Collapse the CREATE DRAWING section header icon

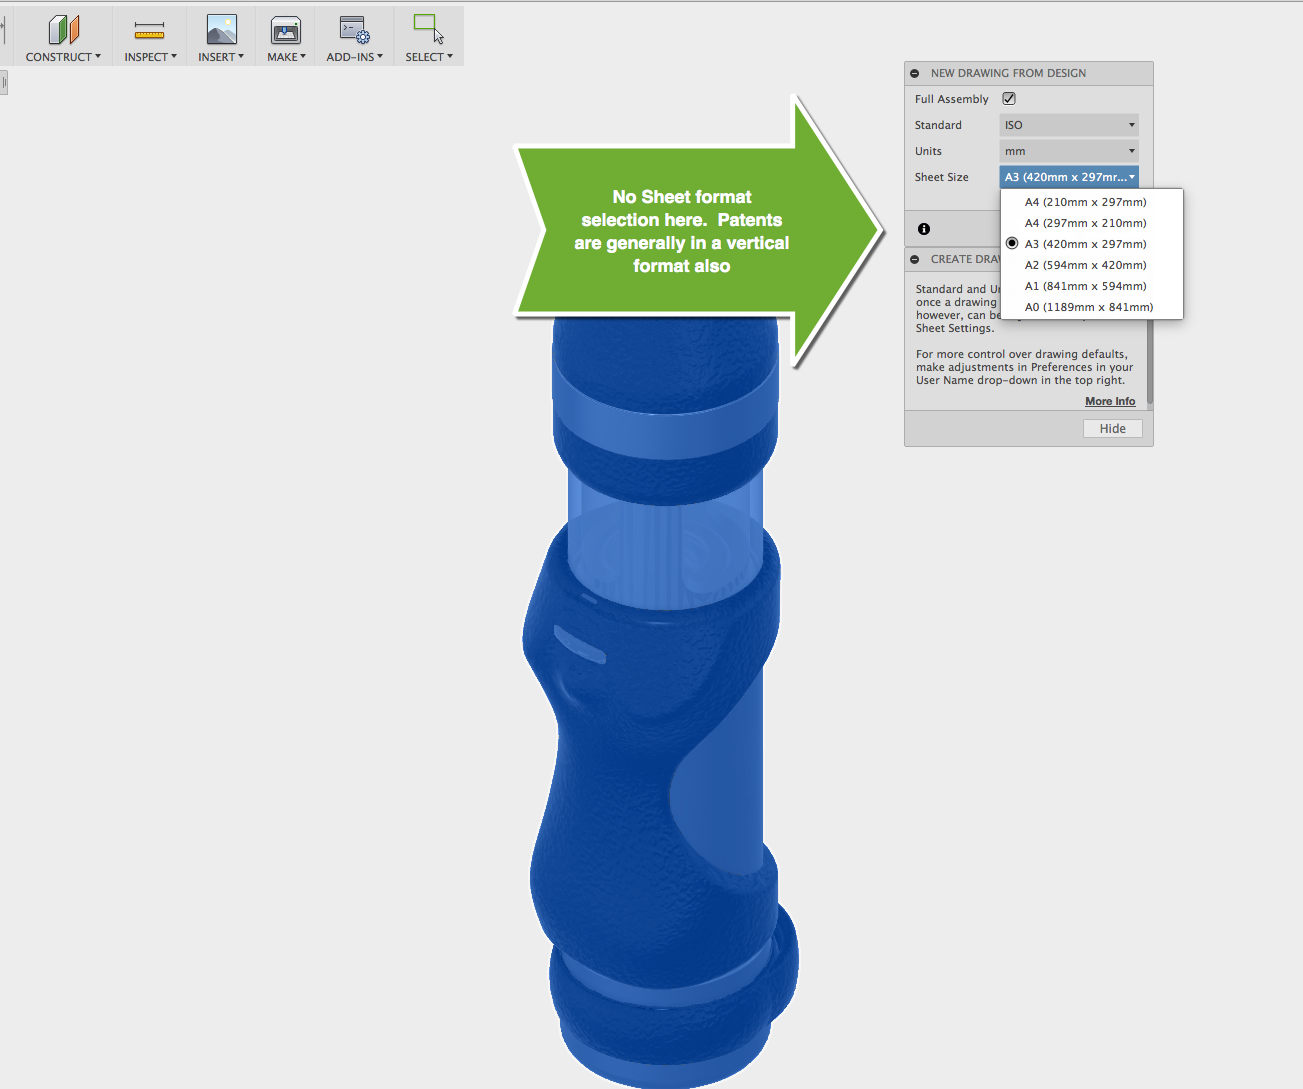915,259
